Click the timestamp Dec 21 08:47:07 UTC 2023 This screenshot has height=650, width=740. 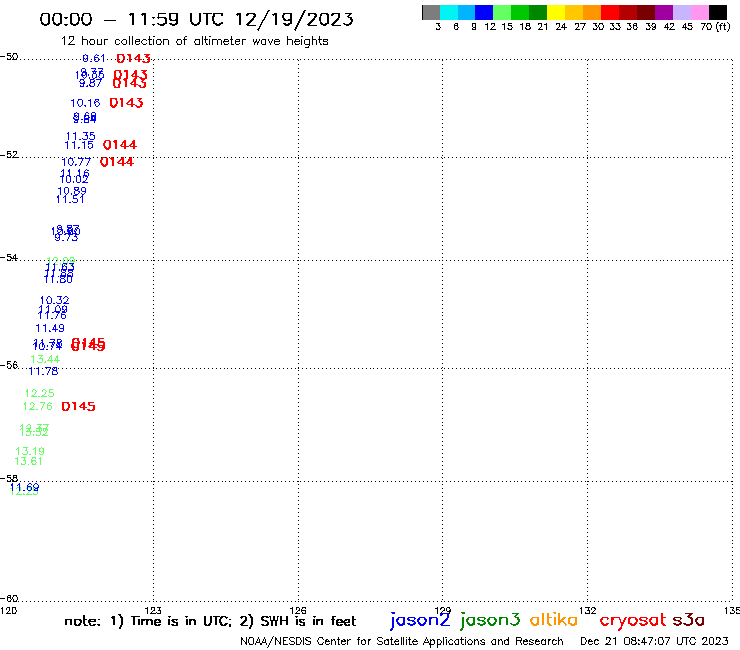654,642
